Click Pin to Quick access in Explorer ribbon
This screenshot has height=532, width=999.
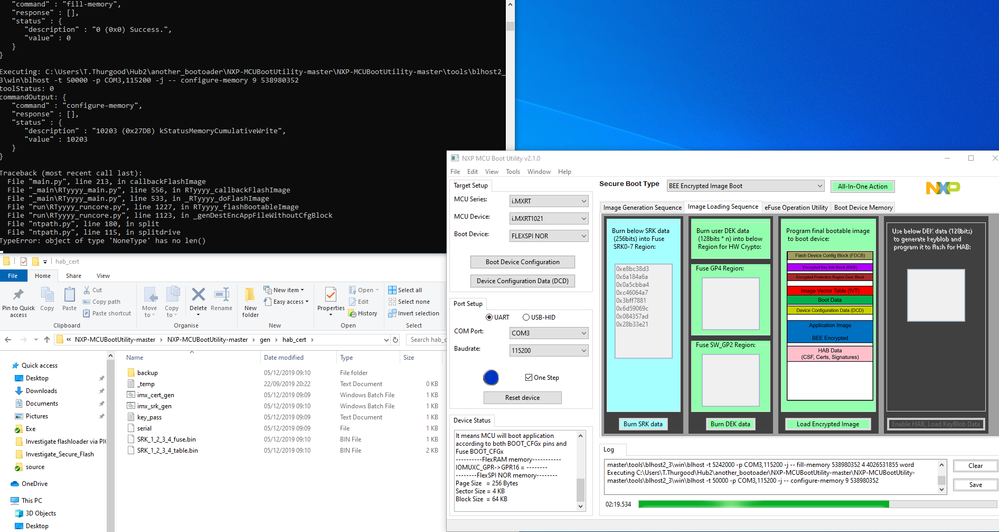click(x=18, y=303)
